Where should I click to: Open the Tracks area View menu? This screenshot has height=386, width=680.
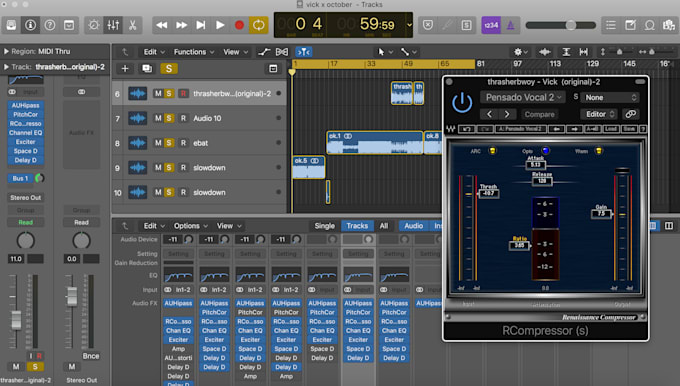(x=235, y=52)
